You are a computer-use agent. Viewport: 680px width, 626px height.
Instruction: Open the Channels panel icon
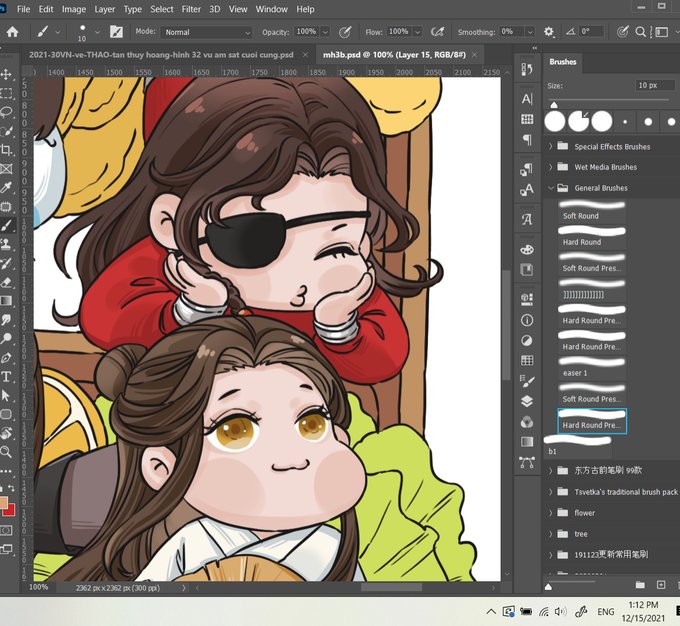point(527,422)
